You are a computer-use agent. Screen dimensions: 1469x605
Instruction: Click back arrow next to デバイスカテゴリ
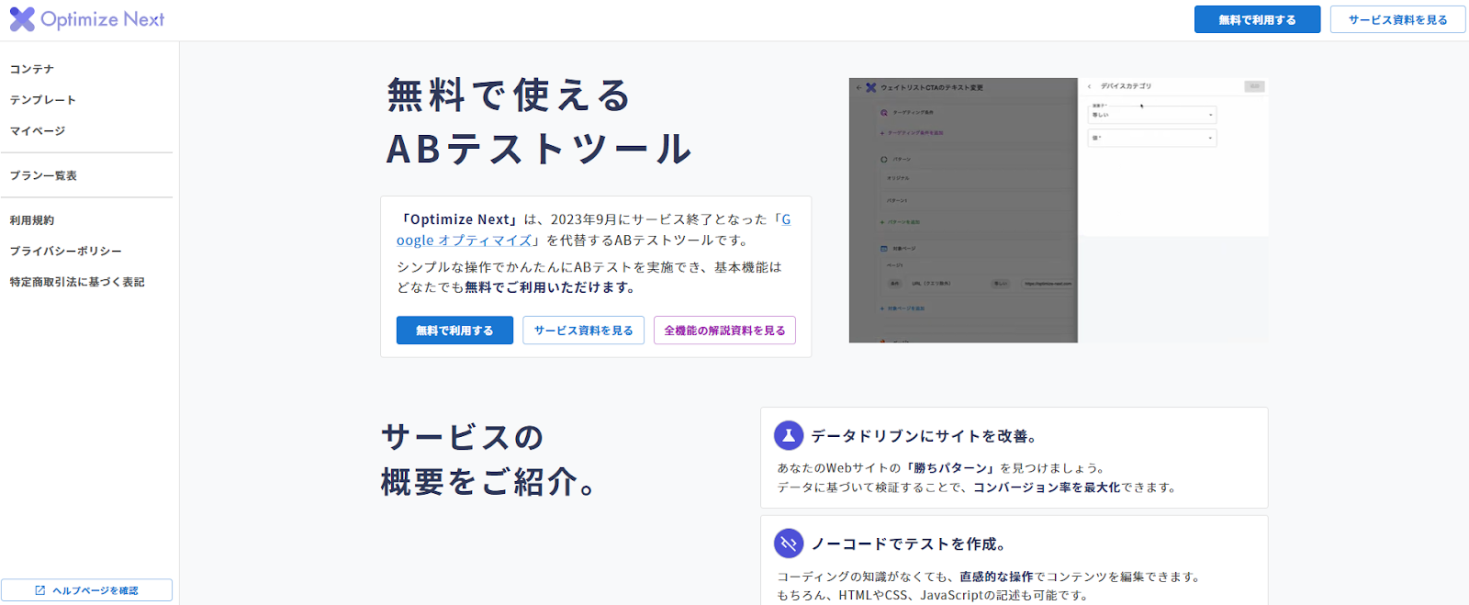point(1089,87)
